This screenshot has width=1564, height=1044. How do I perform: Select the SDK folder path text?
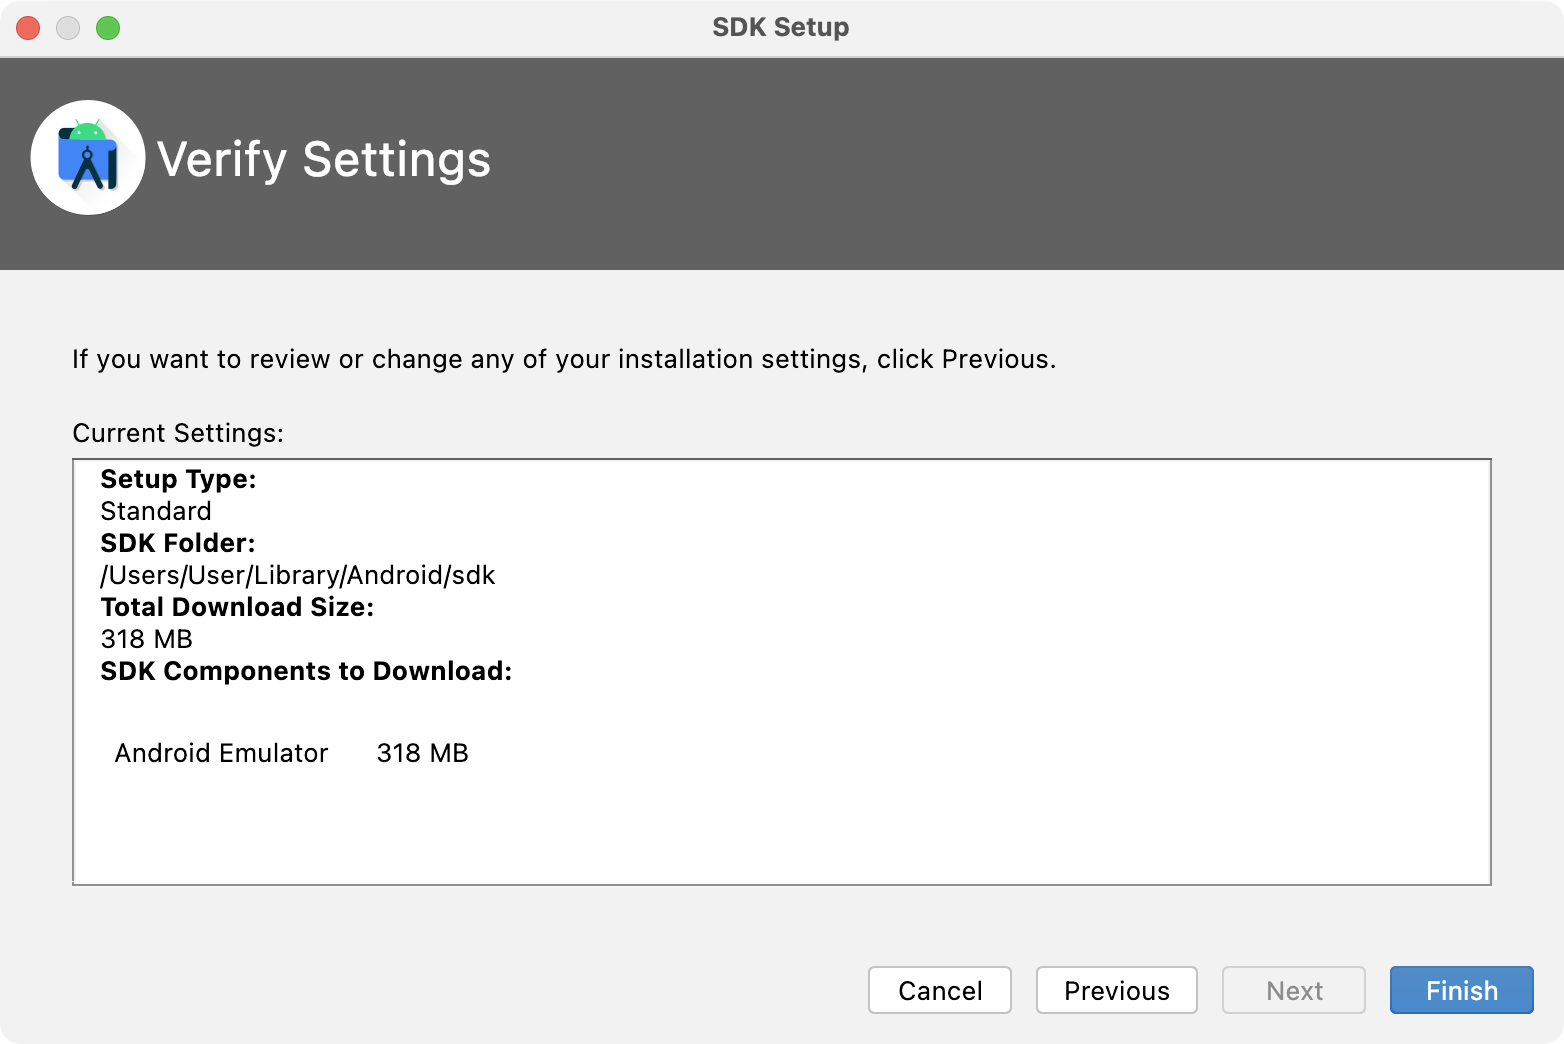coord(298,575)
